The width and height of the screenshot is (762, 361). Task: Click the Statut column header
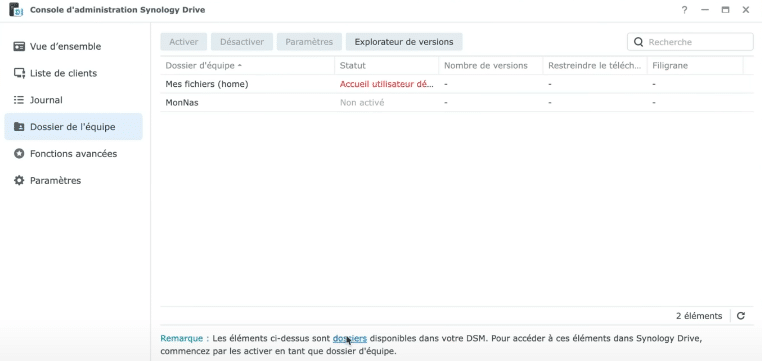pos(386,66)
